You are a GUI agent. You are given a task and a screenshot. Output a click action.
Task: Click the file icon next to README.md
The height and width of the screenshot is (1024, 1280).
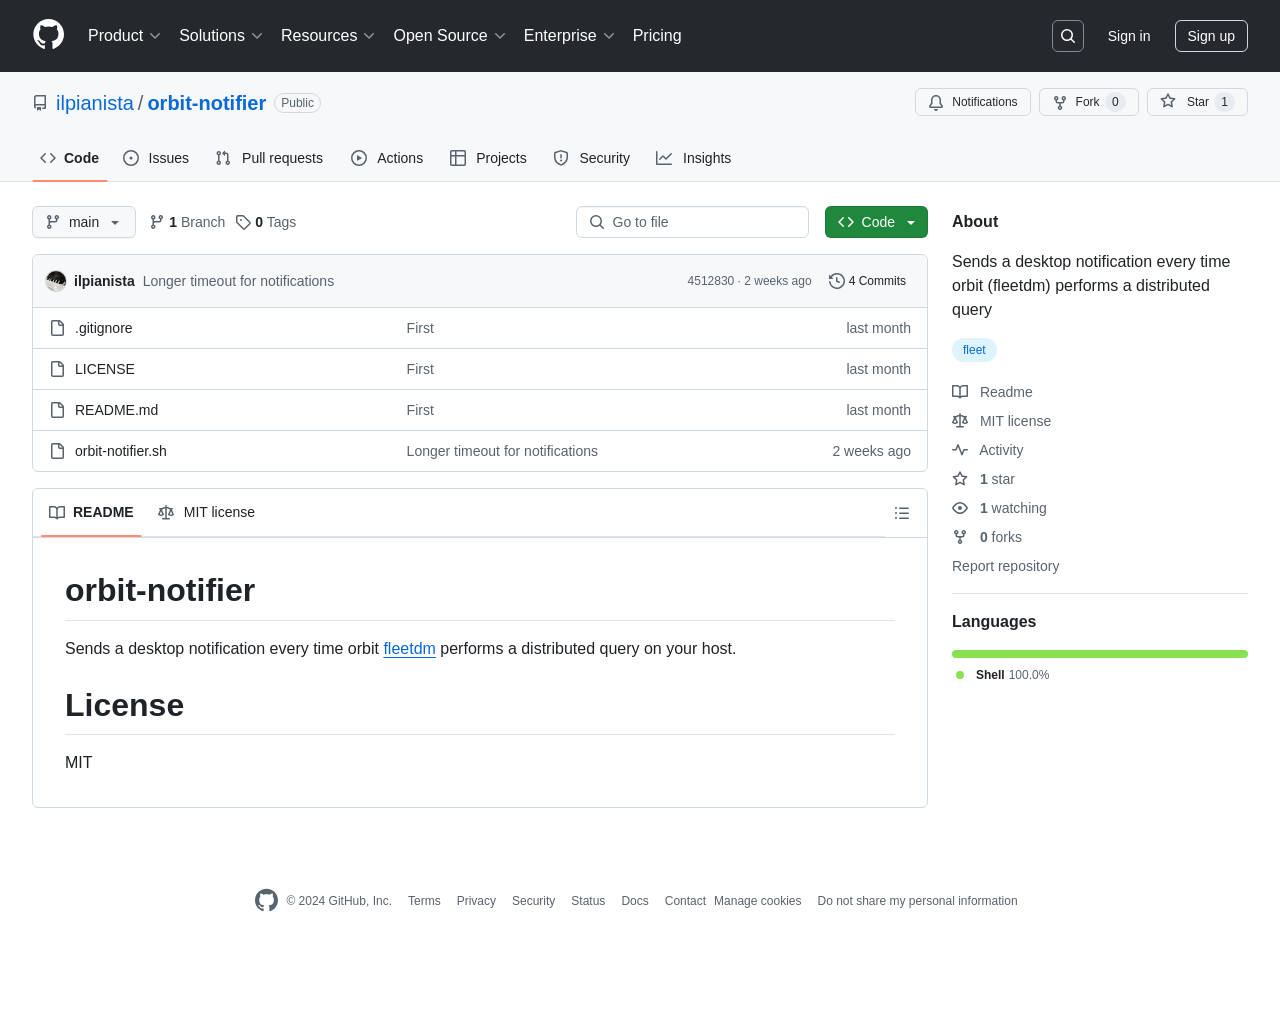58,410
